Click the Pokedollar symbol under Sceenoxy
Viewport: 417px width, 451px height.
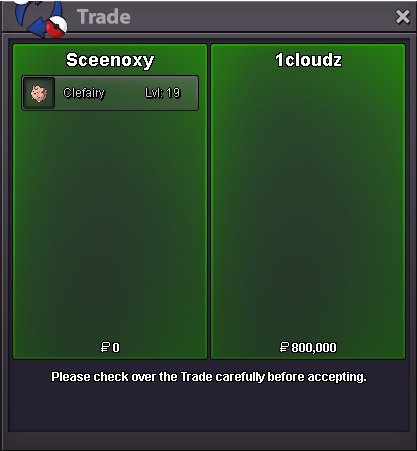point(105,347)
